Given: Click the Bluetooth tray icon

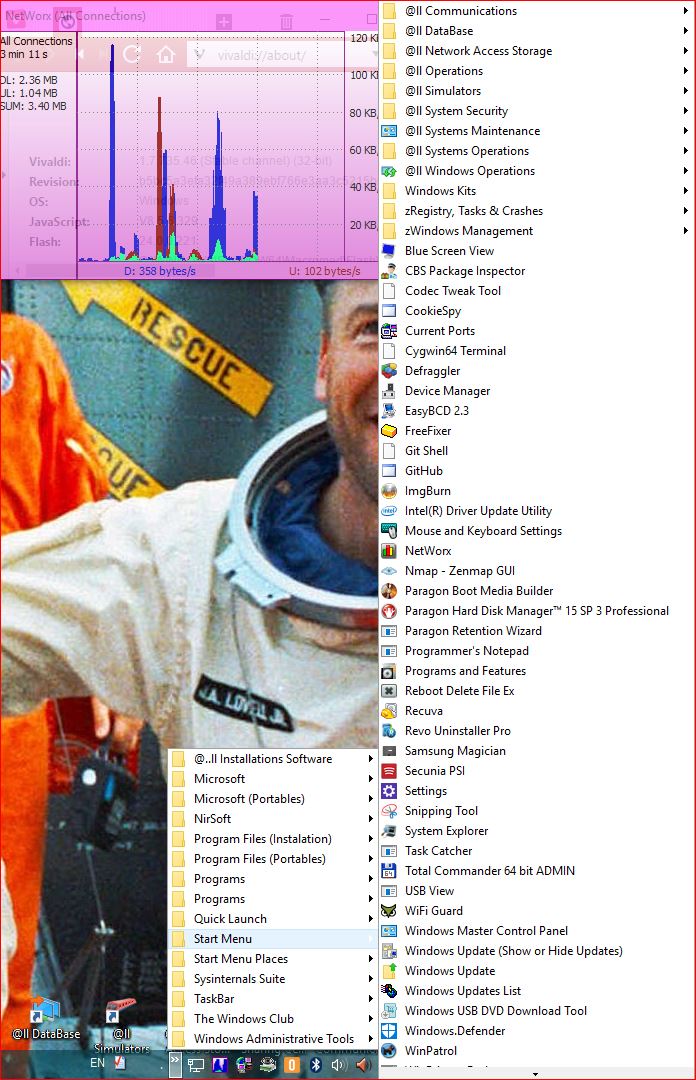Looking at the screenshot, I should [315, 1064].
